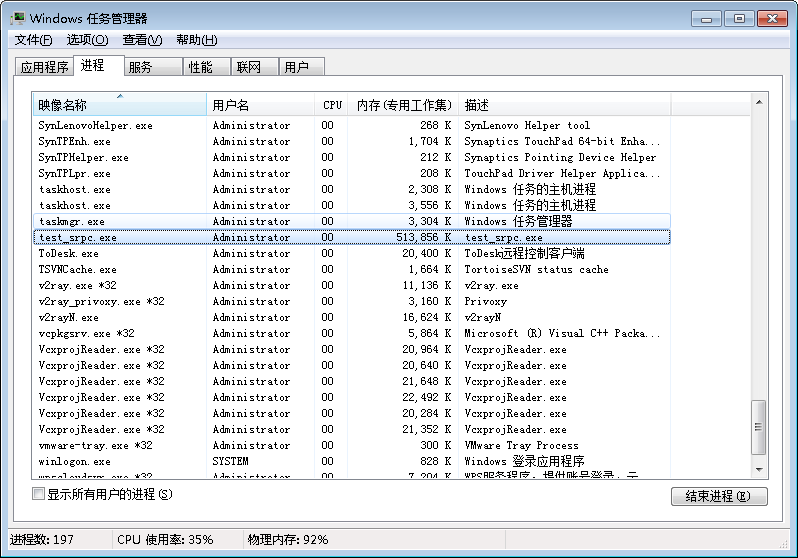The image size is (798, 558).
Task: Select the v2rayN.exe process
Action: click(x=352, y=317)
